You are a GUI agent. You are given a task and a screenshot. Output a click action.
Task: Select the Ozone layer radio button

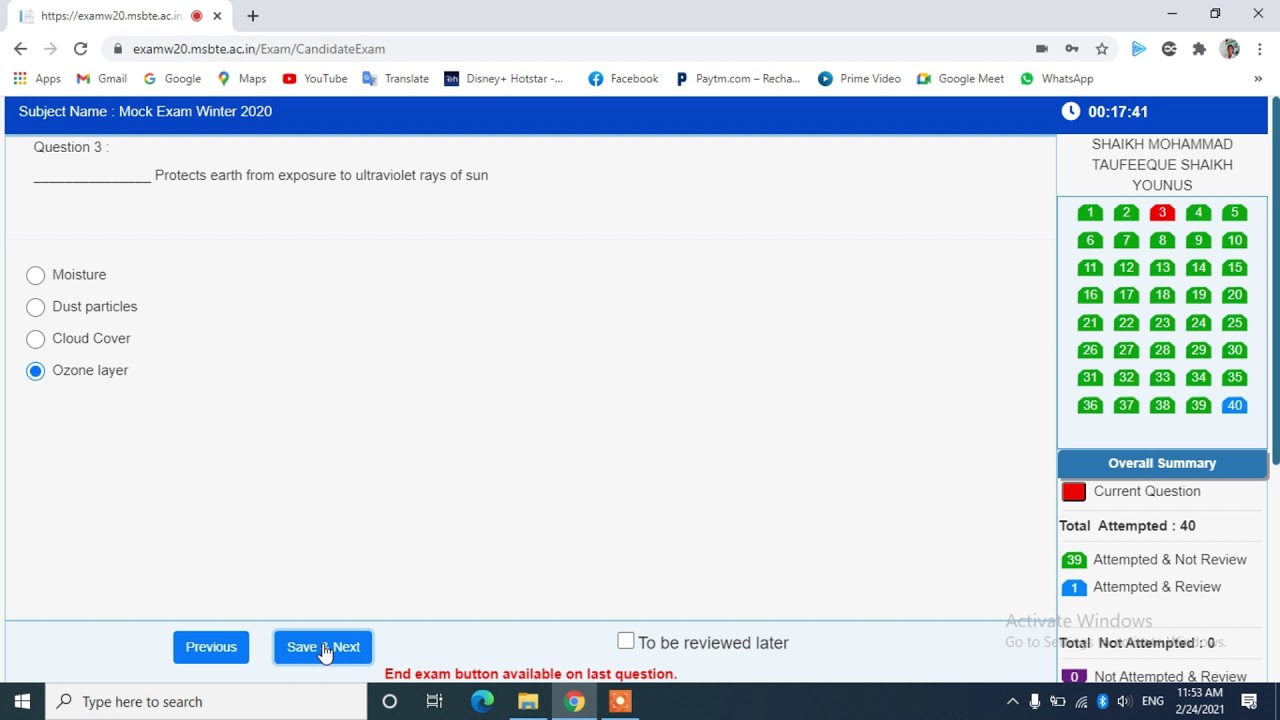(36, 371)
